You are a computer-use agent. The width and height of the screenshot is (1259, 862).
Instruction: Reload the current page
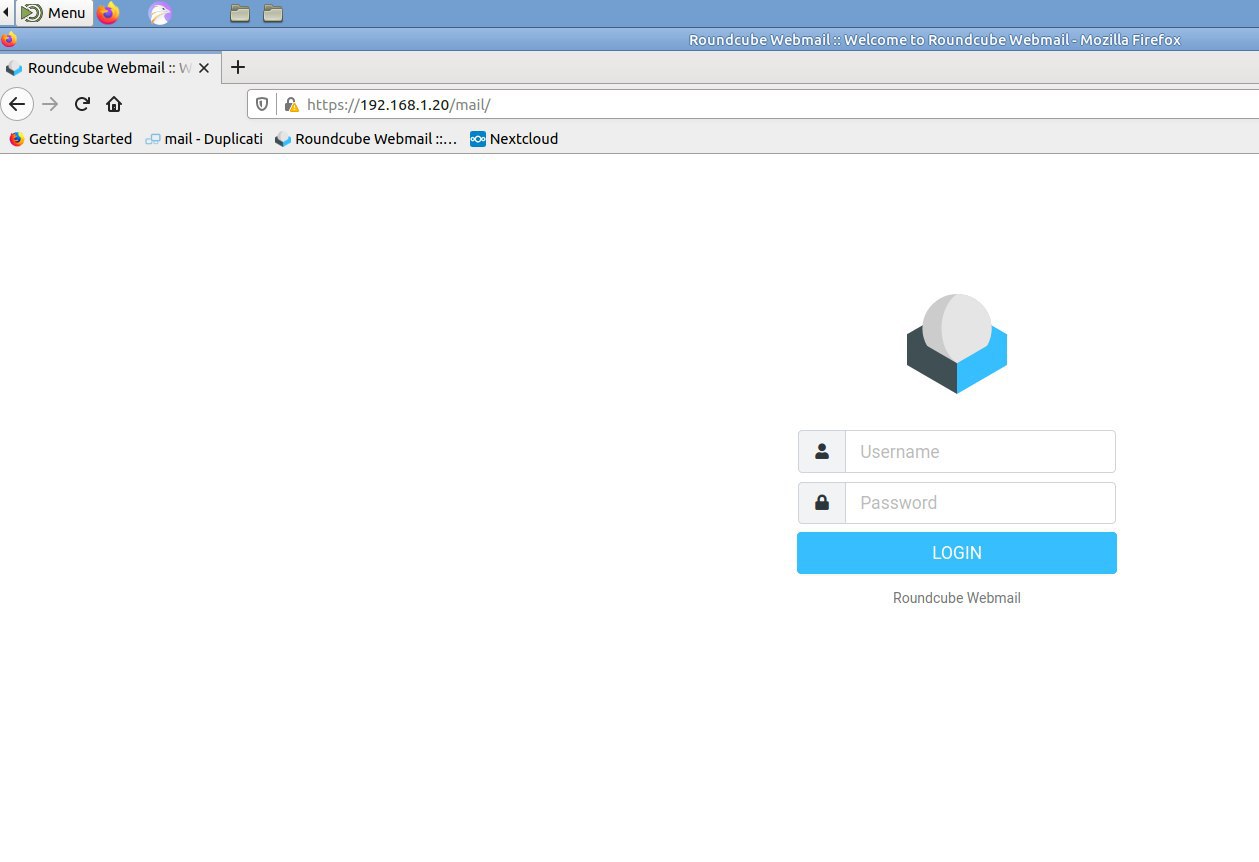tap(83, 104)
